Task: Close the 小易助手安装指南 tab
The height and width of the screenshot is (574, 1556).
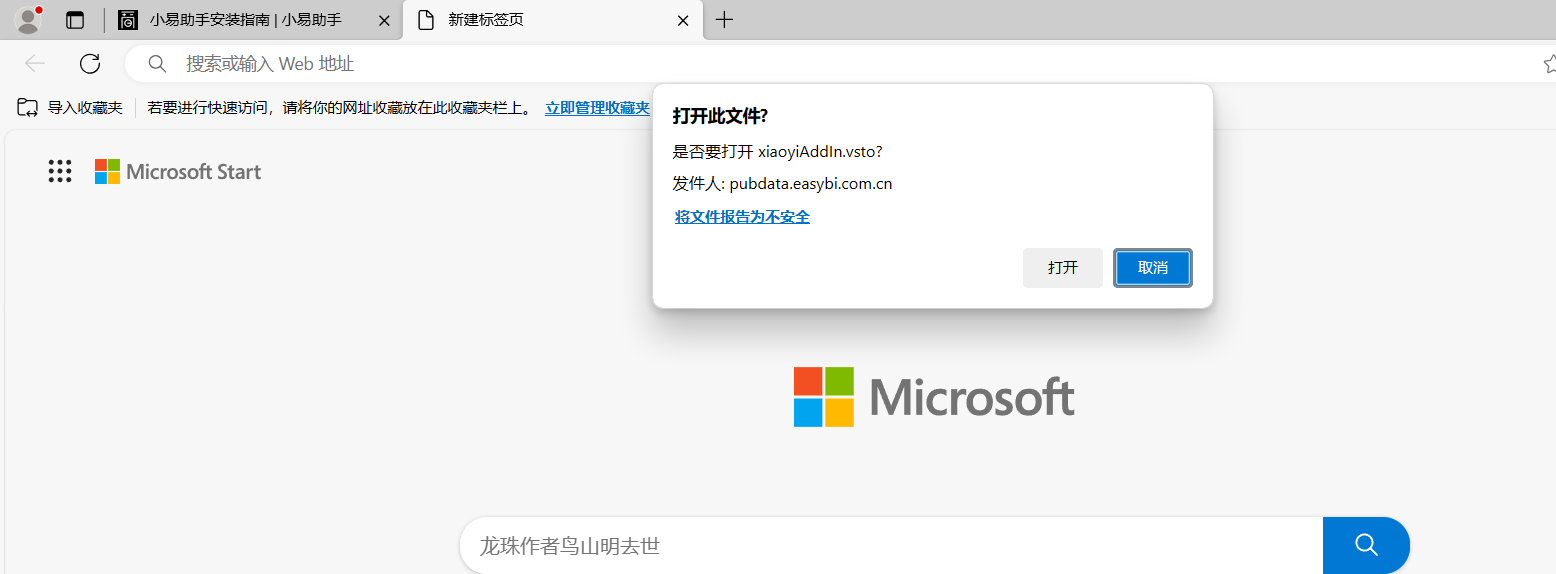Action: (384, 20)
